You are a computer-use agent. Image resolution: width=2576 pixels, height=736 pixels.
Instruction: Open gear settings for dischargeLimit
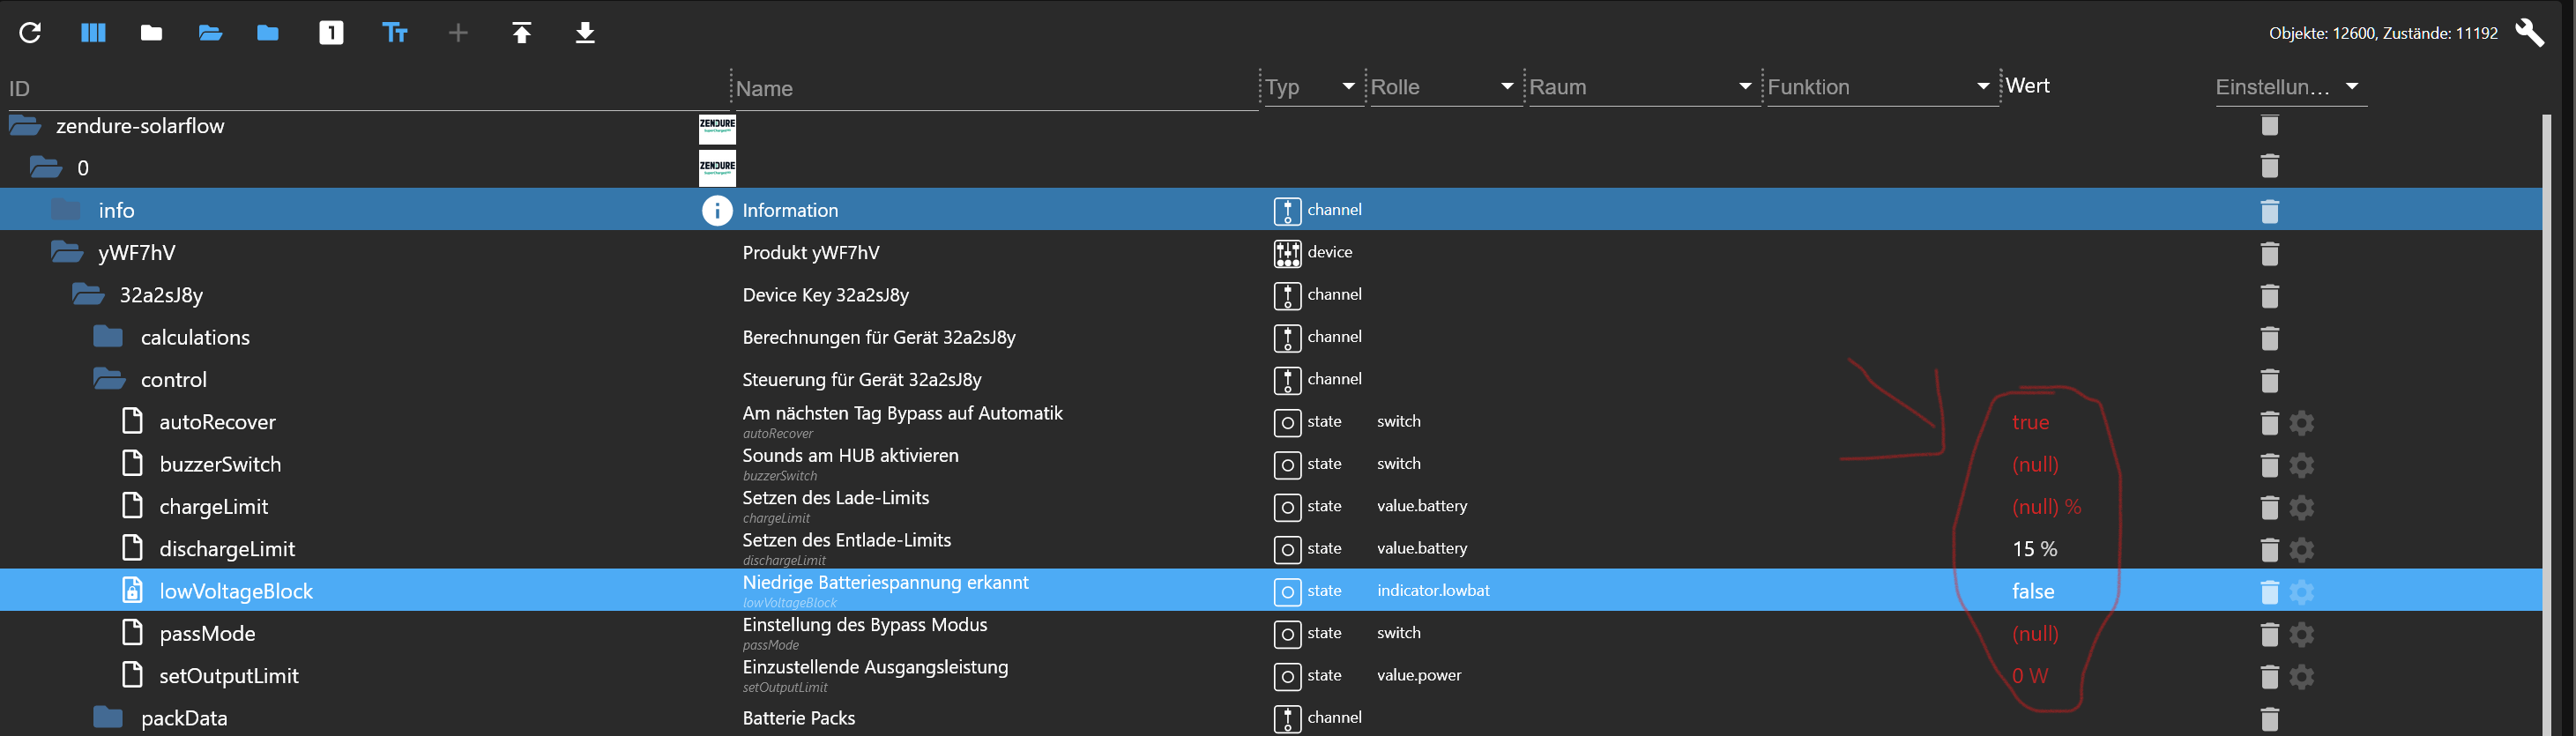coord(2301,550)
